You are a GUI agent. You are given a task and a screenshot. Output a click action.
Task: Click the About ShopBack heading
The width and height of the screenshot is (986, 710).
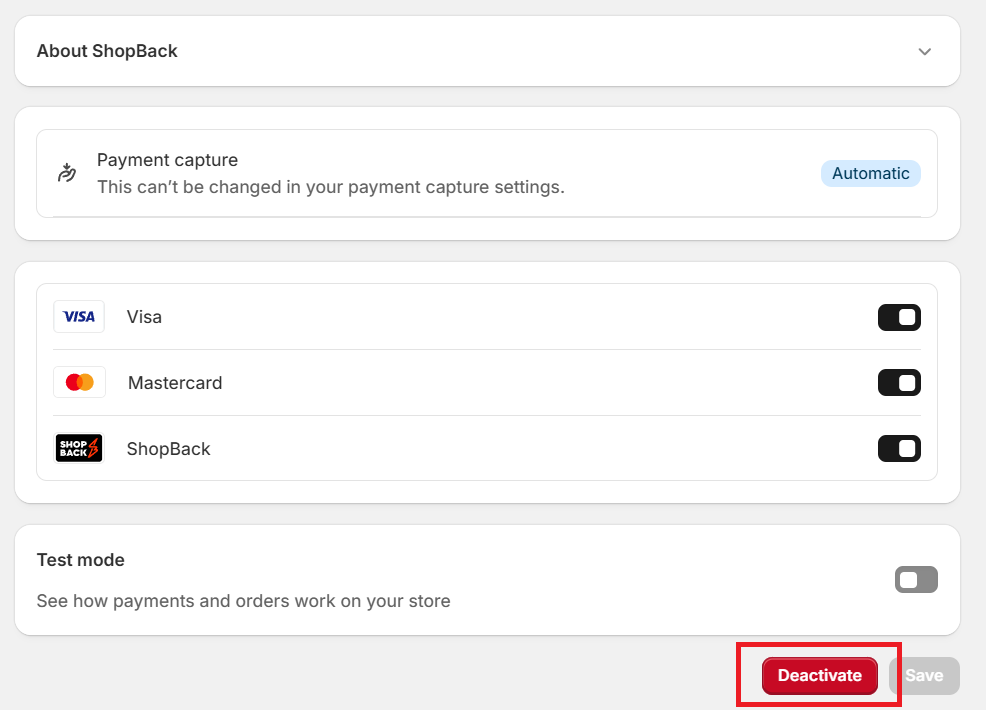[107, 51]
